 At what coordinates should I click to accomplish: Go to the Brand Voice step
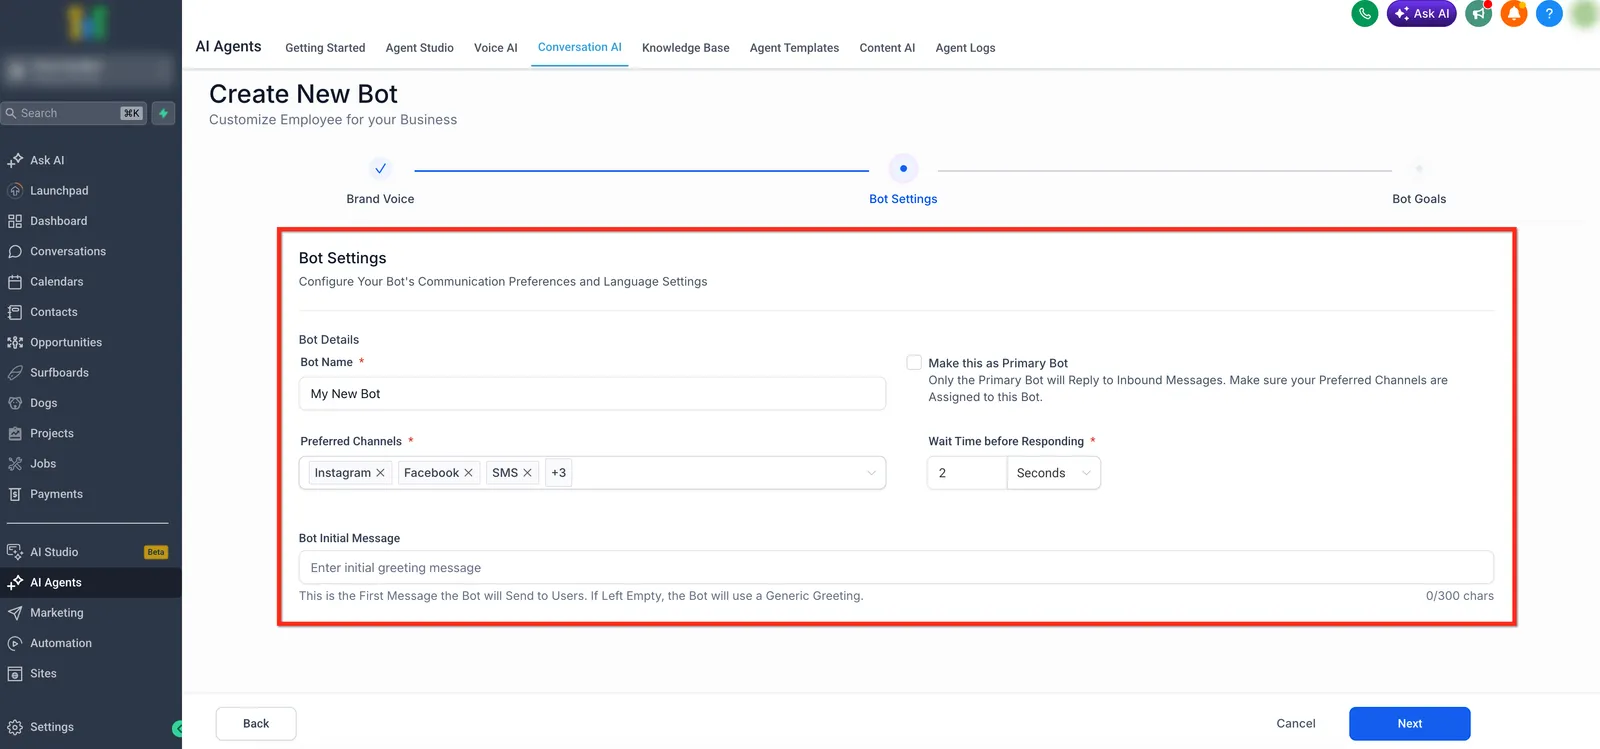tap(380, 169)
